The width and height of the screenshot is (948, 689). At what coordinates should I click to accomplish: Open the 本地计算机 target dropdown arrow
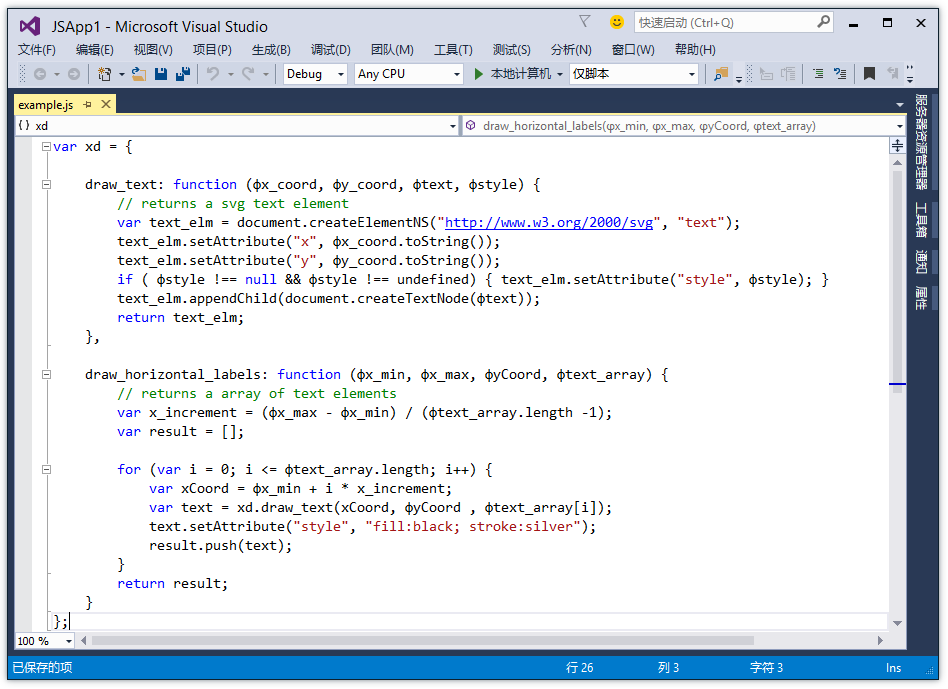point(560,74)
